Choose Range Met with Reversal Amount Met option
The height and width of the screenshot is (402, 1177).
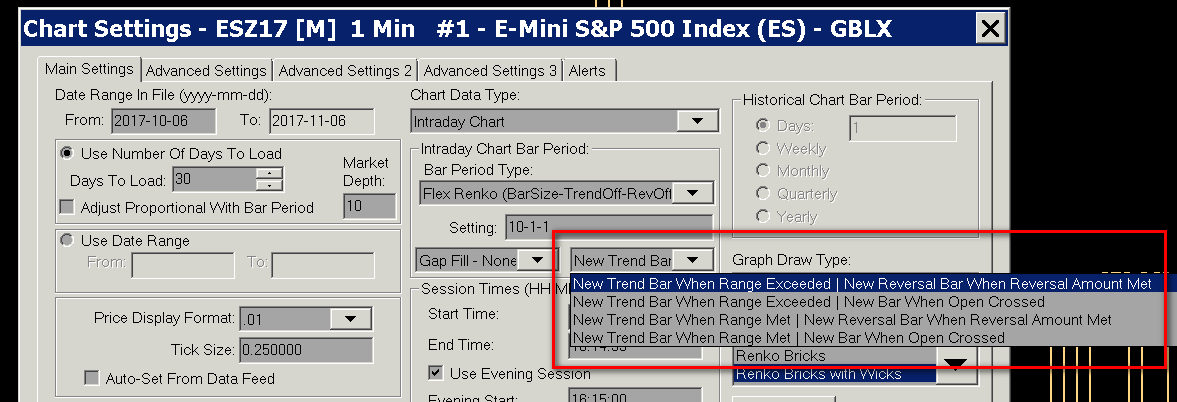(871, 320)
